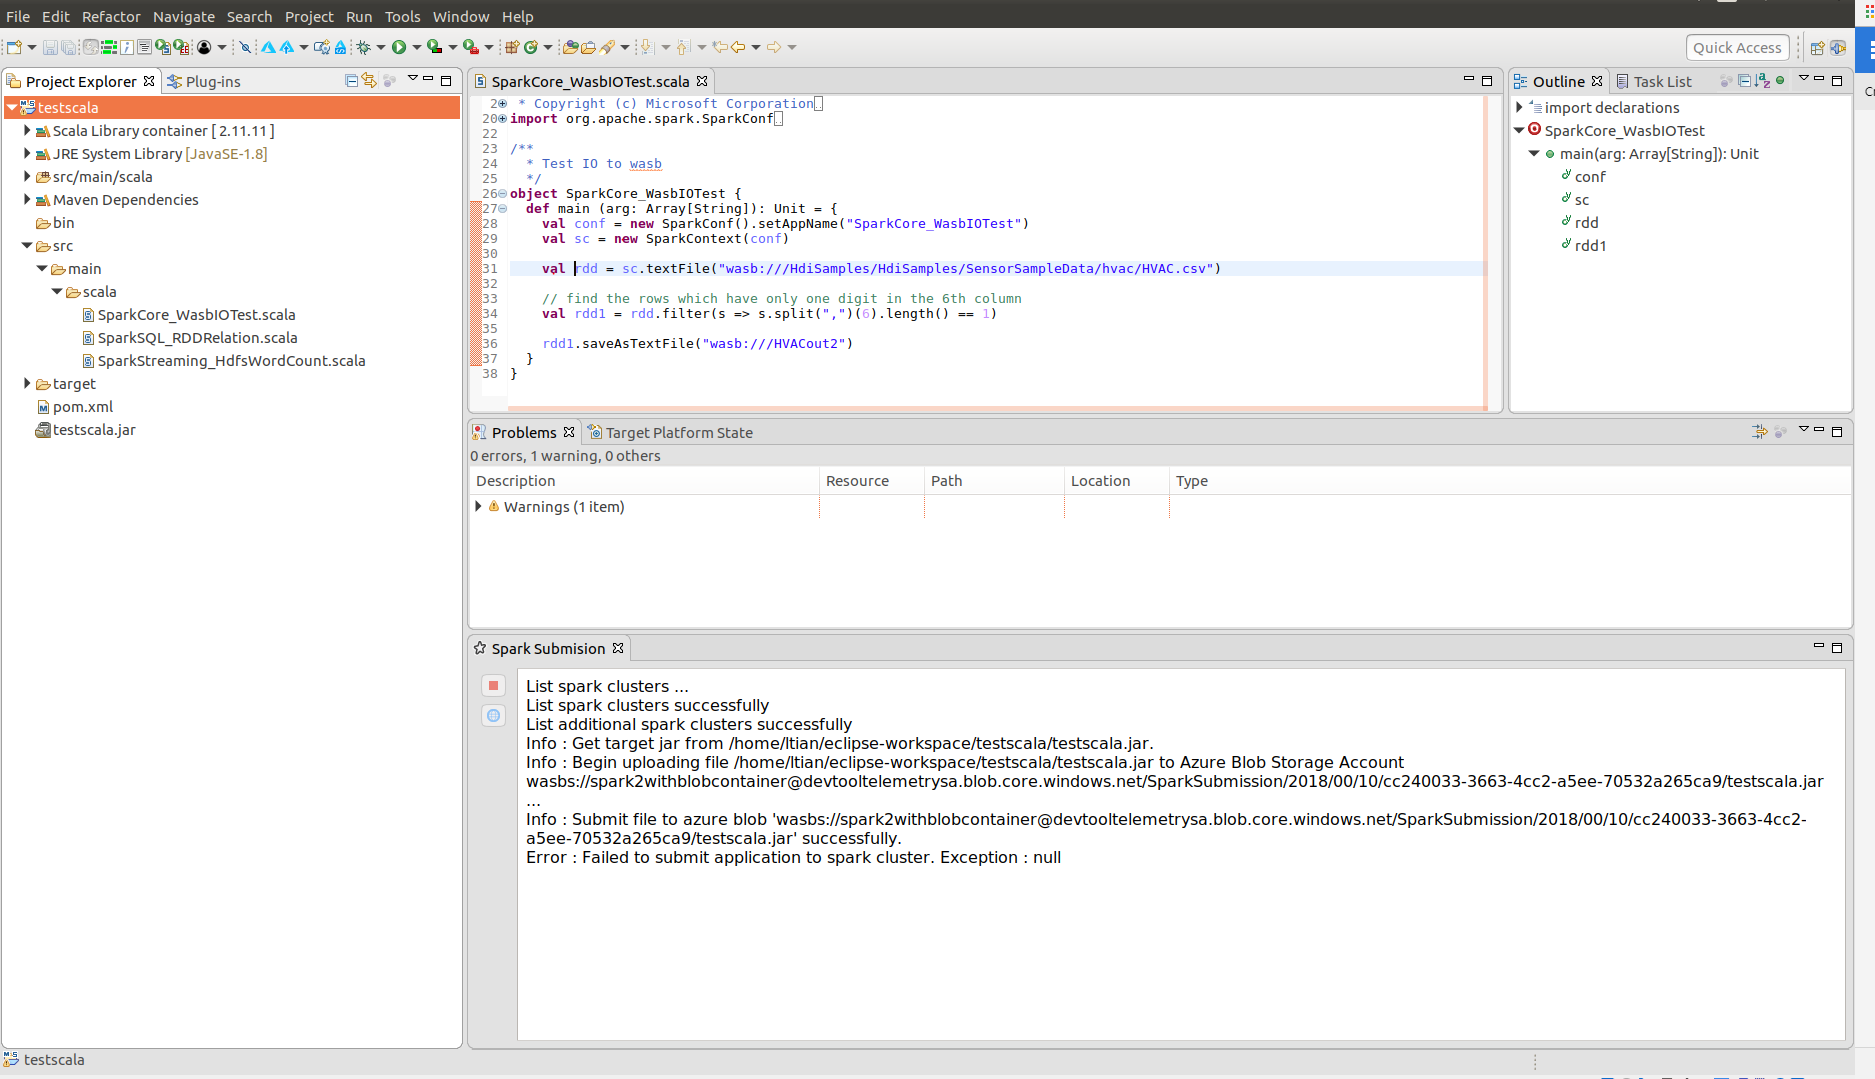Click the Save icon in the toolbar
1875x1079 pixels.
point(51,47)
